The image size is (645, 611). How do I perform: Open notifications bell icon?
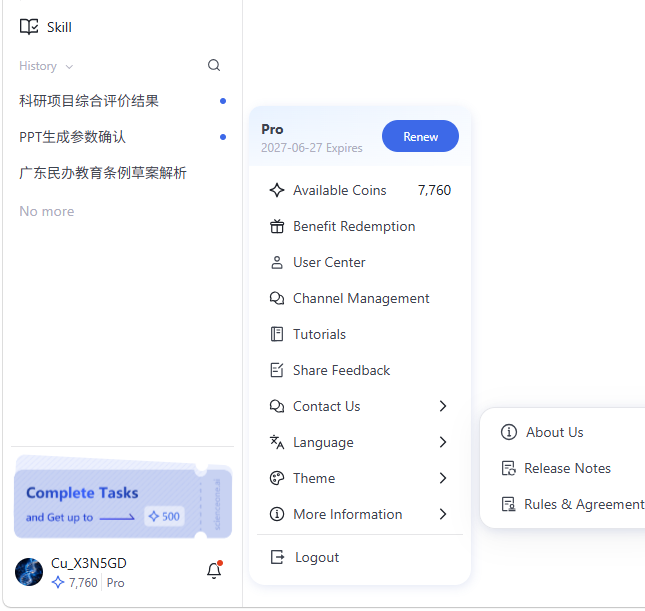click(x=214, y=570)
